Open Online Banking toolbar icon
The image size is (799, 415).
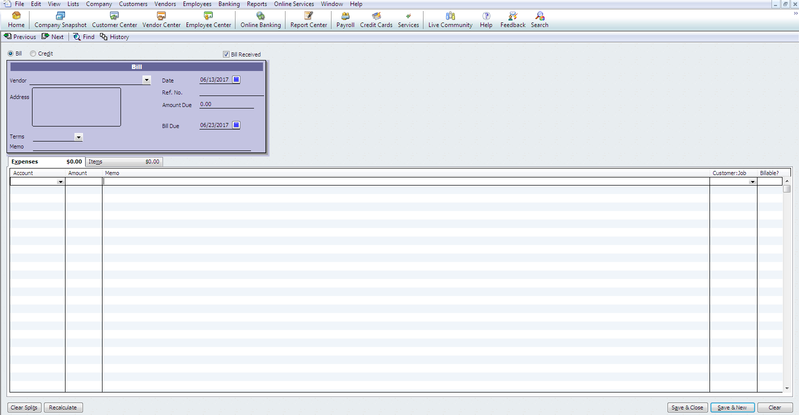pyautogui.click(x=260, y=20)
